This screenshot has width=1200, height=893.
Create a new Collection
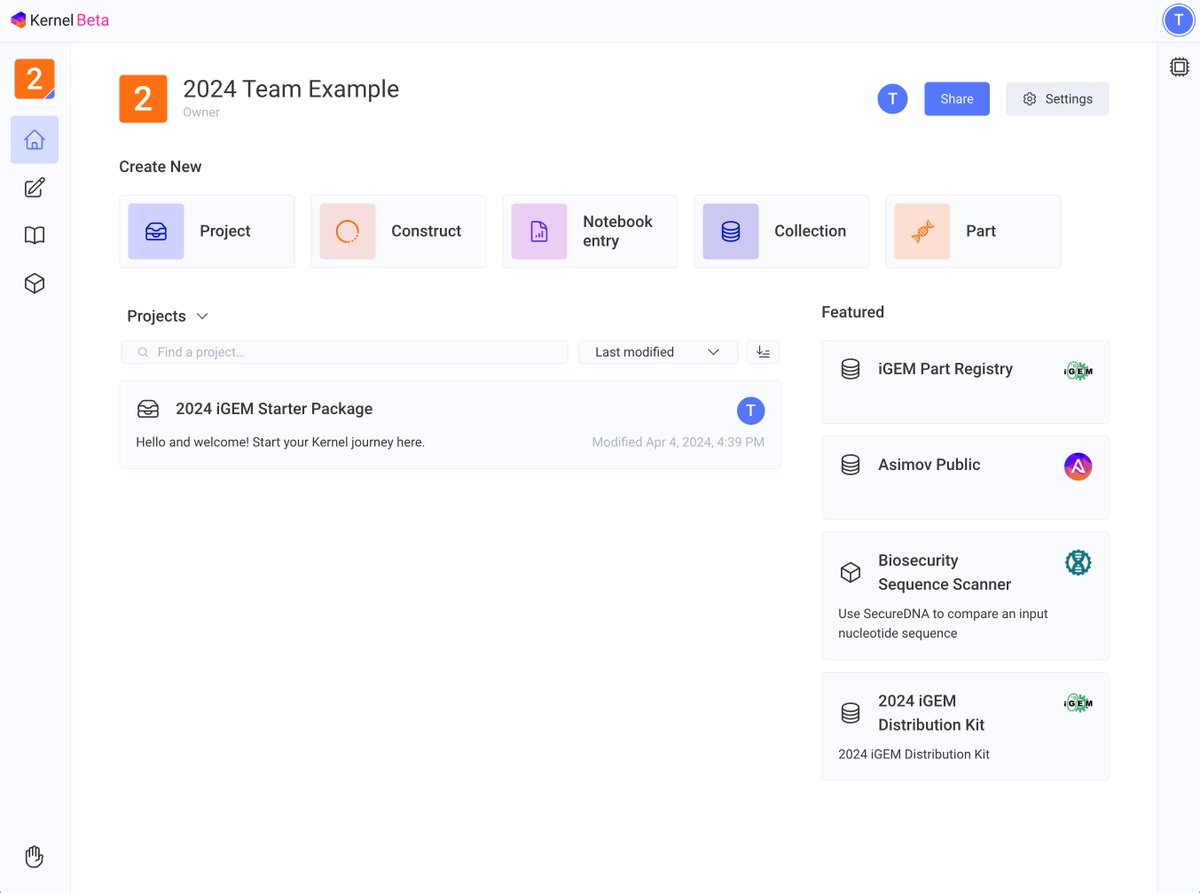click(782, 231)
